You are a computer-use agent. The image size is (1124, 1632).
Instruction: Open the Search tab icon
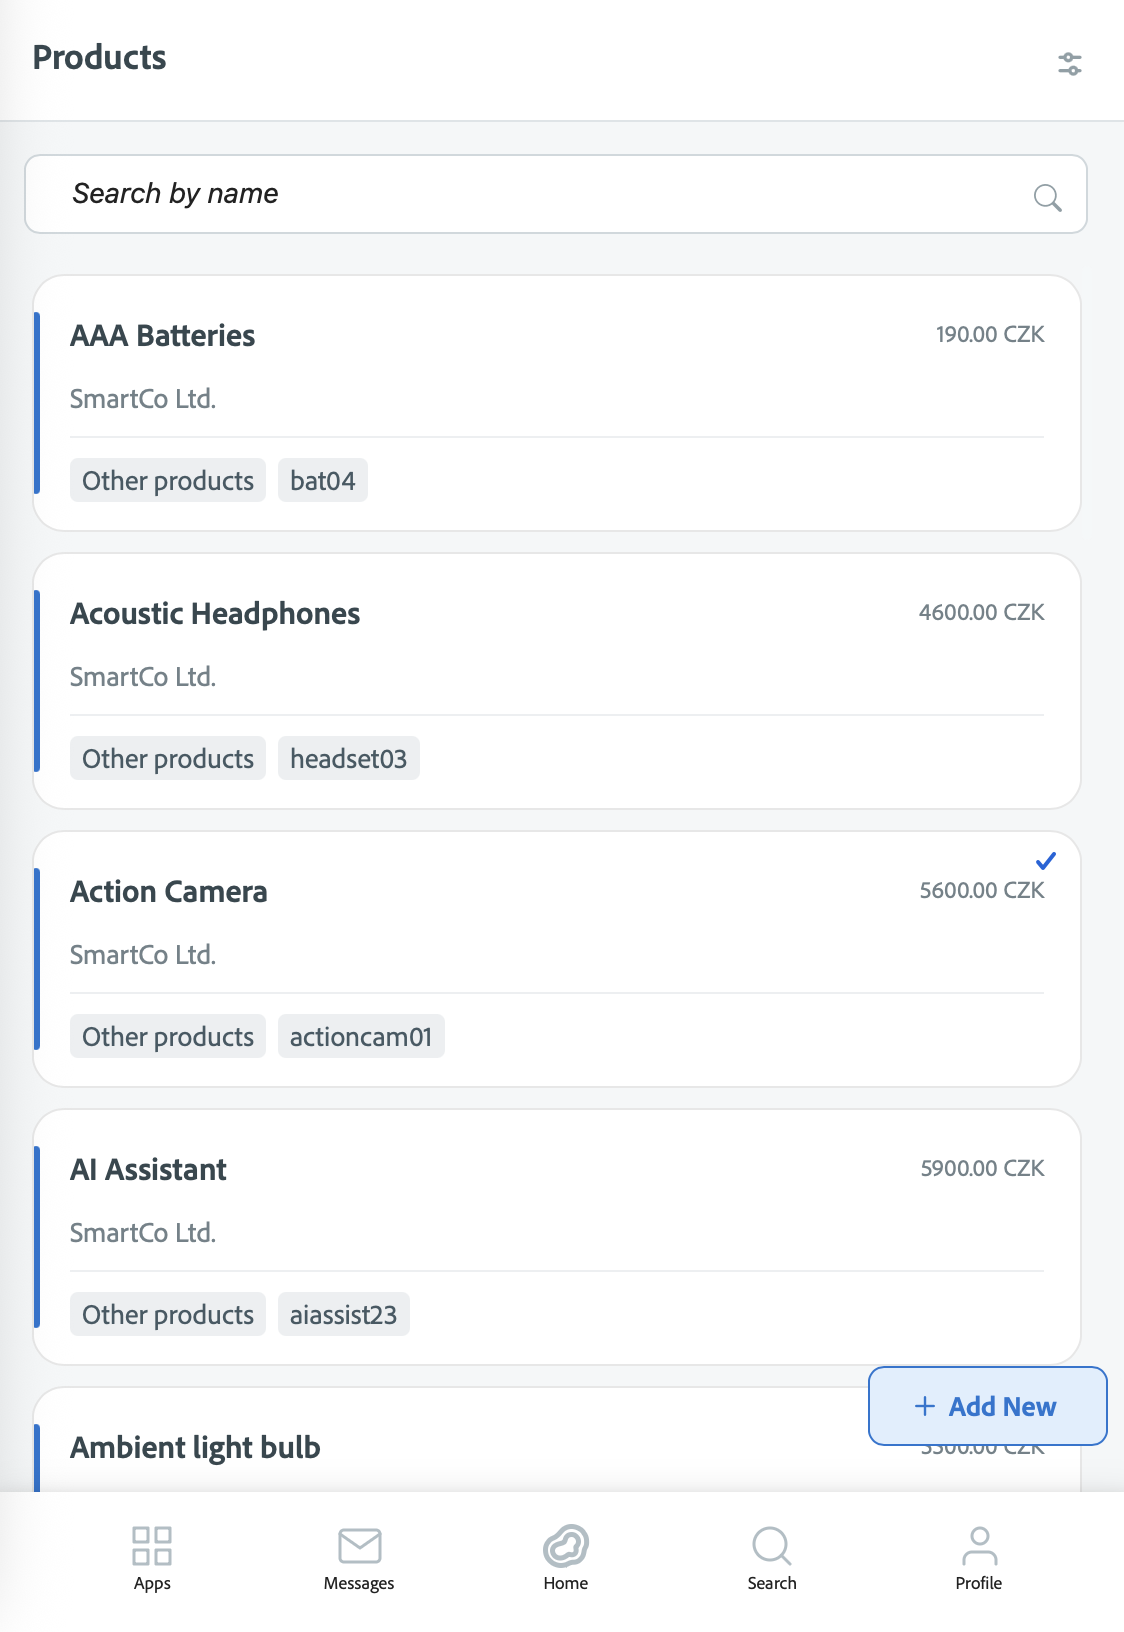tap(772, 1546)
